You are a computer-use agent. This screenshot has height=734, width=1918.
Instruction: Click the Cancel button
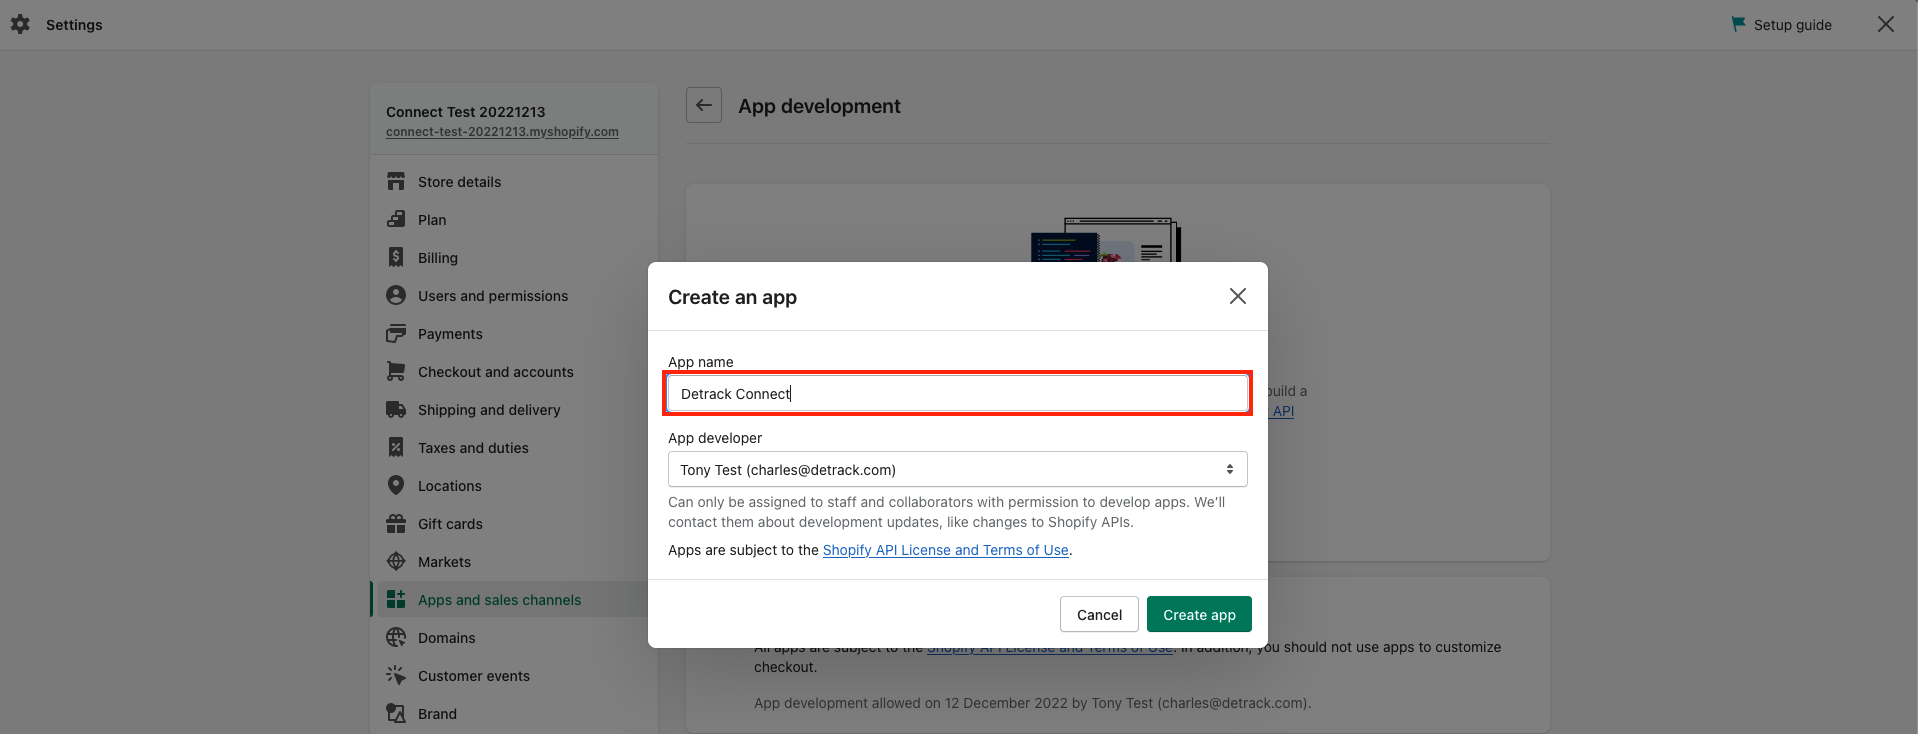[x=1099, y=614]
